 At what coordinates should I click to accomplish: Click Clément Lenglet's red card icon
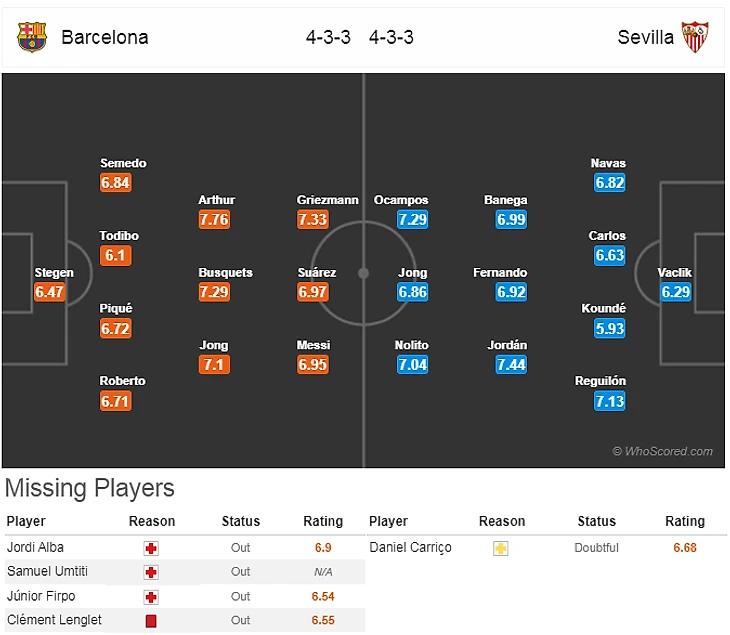(x=152, y=620)
